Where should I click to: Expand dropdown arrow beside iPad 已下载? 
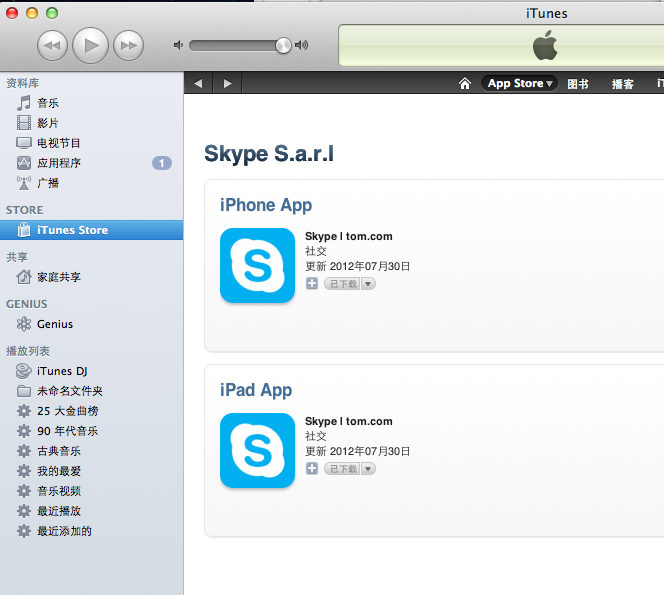pos(368,469)
